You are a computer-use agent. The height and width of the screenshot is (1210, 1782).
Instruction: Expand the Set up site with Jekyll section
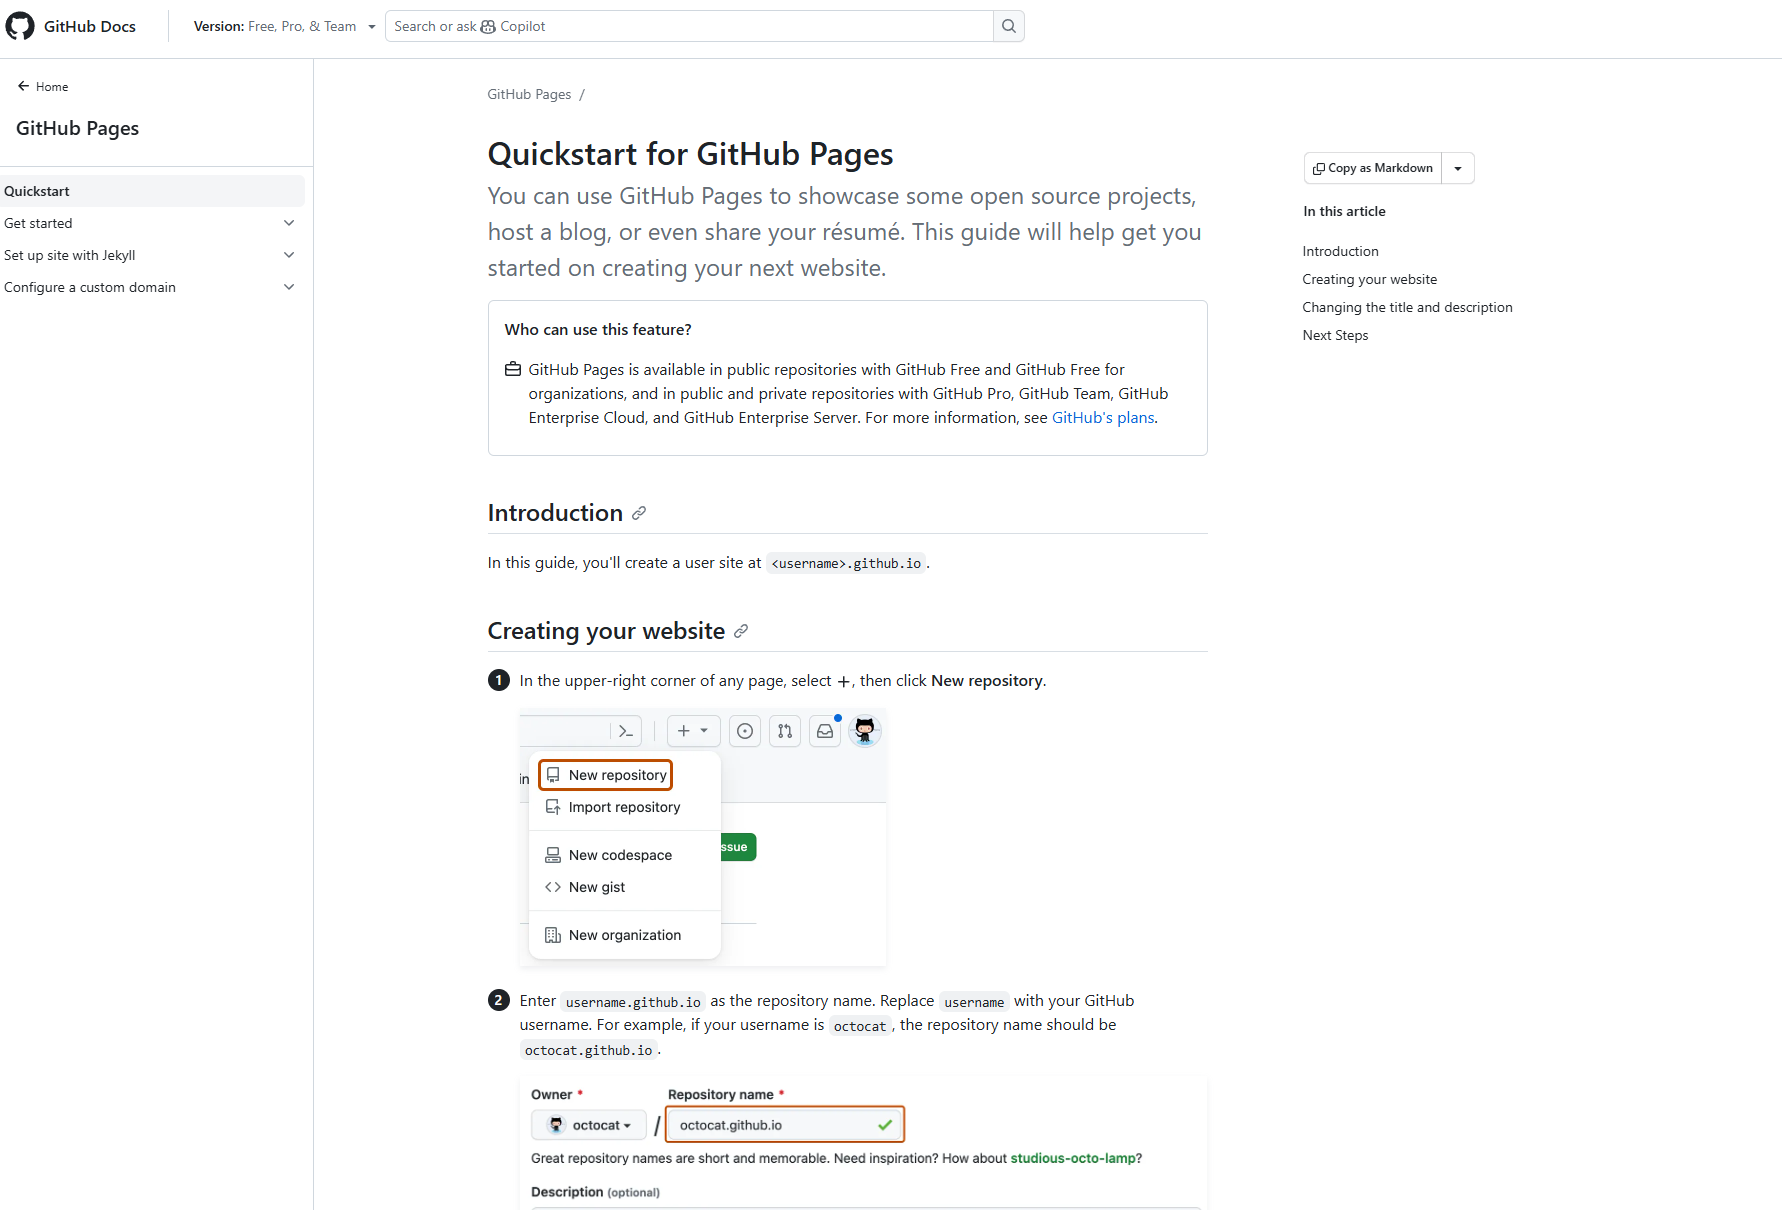tap(289, 255)
